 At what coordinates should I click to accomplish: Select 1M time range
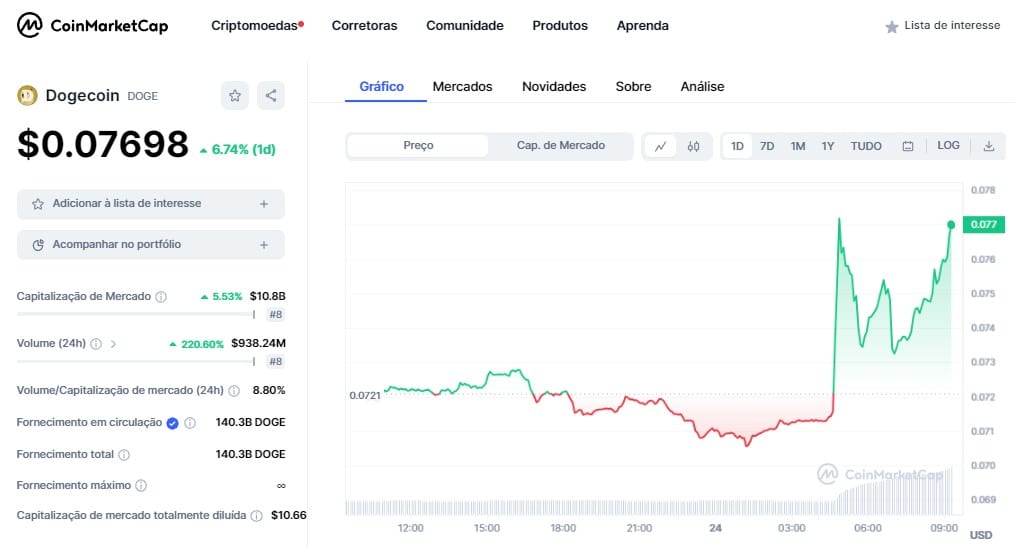click(798, 146)
